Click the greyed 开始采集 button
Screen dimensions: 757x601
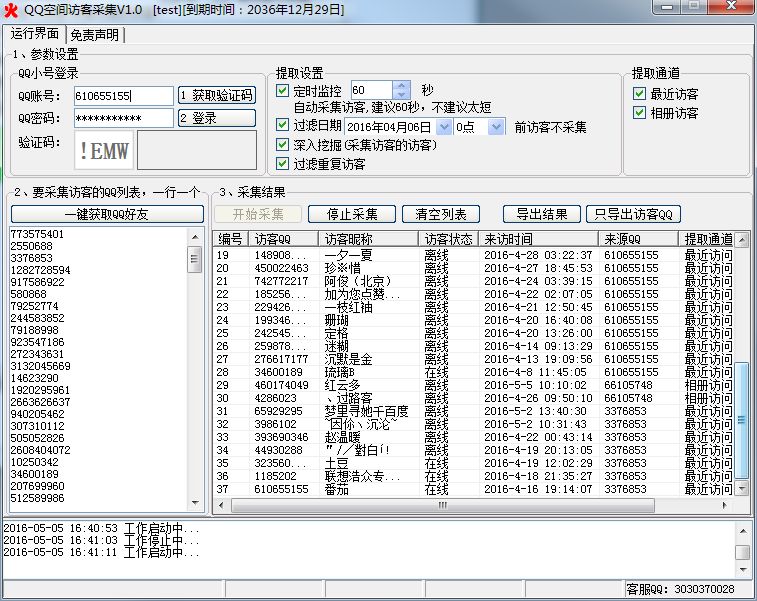point(258,214)
